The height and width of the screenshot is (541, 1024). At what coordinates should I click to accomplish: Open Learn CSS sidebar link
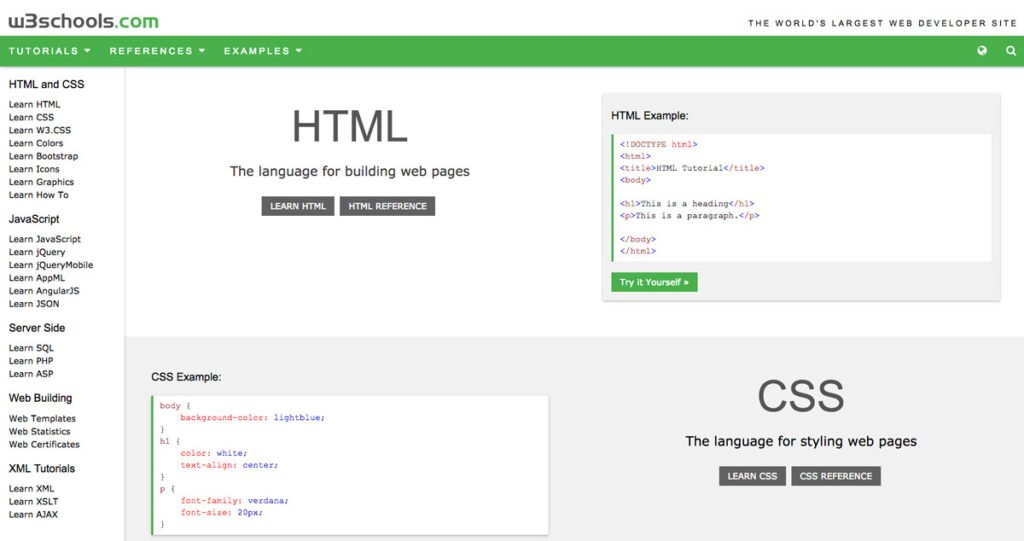31,117
